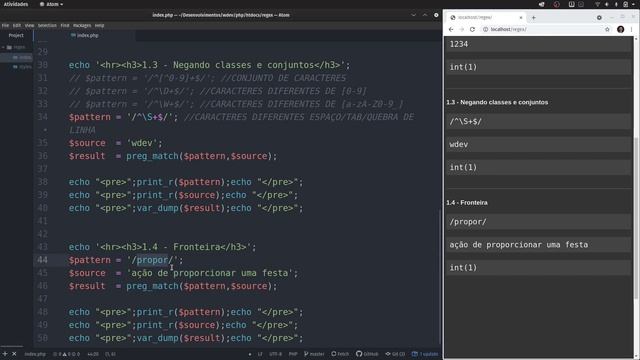Image resolution: width=640 pixels, height=360 pixels.
Task: Change PHP grammar selector
Action: click(293, 354)
